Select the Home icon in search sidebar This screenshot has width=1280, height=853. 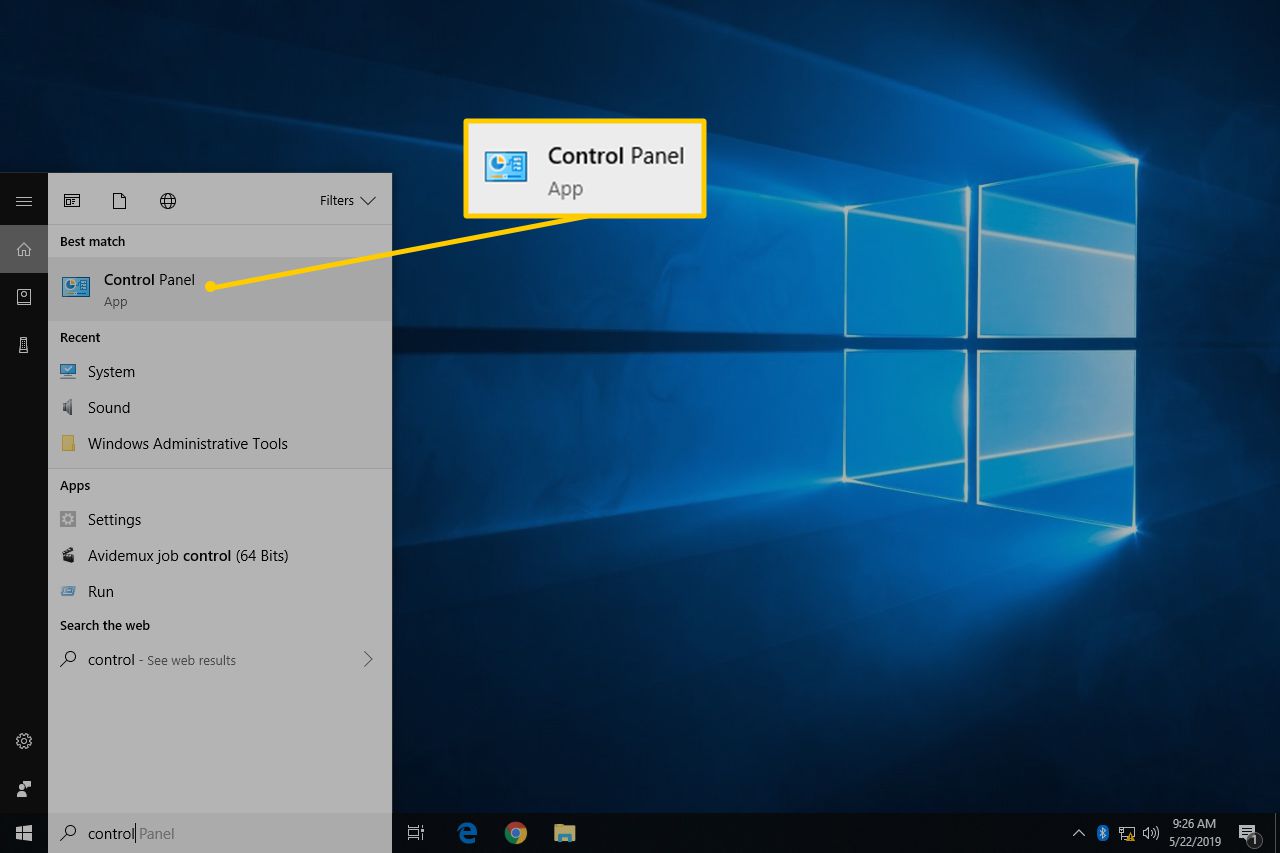pos(24,249)
